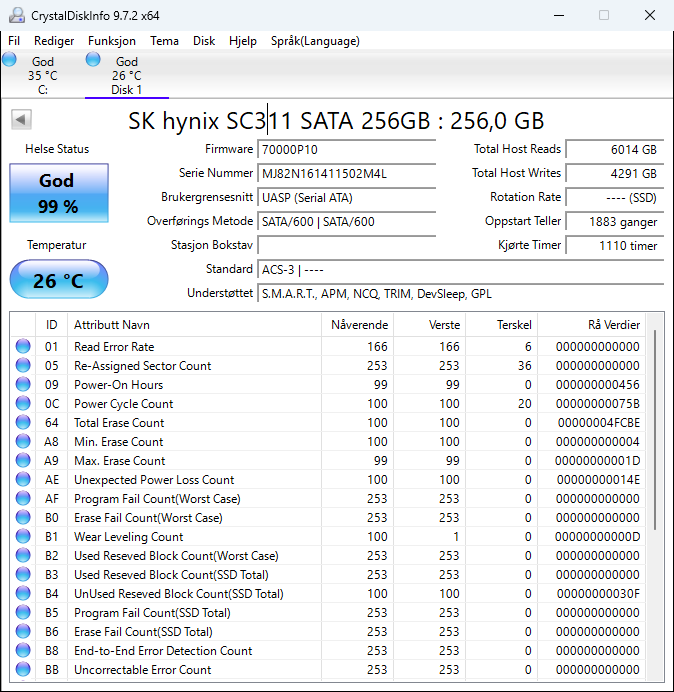Click the Wear Leveling Count attribute name
Screen dimensions: 674x692
point(128,537)
